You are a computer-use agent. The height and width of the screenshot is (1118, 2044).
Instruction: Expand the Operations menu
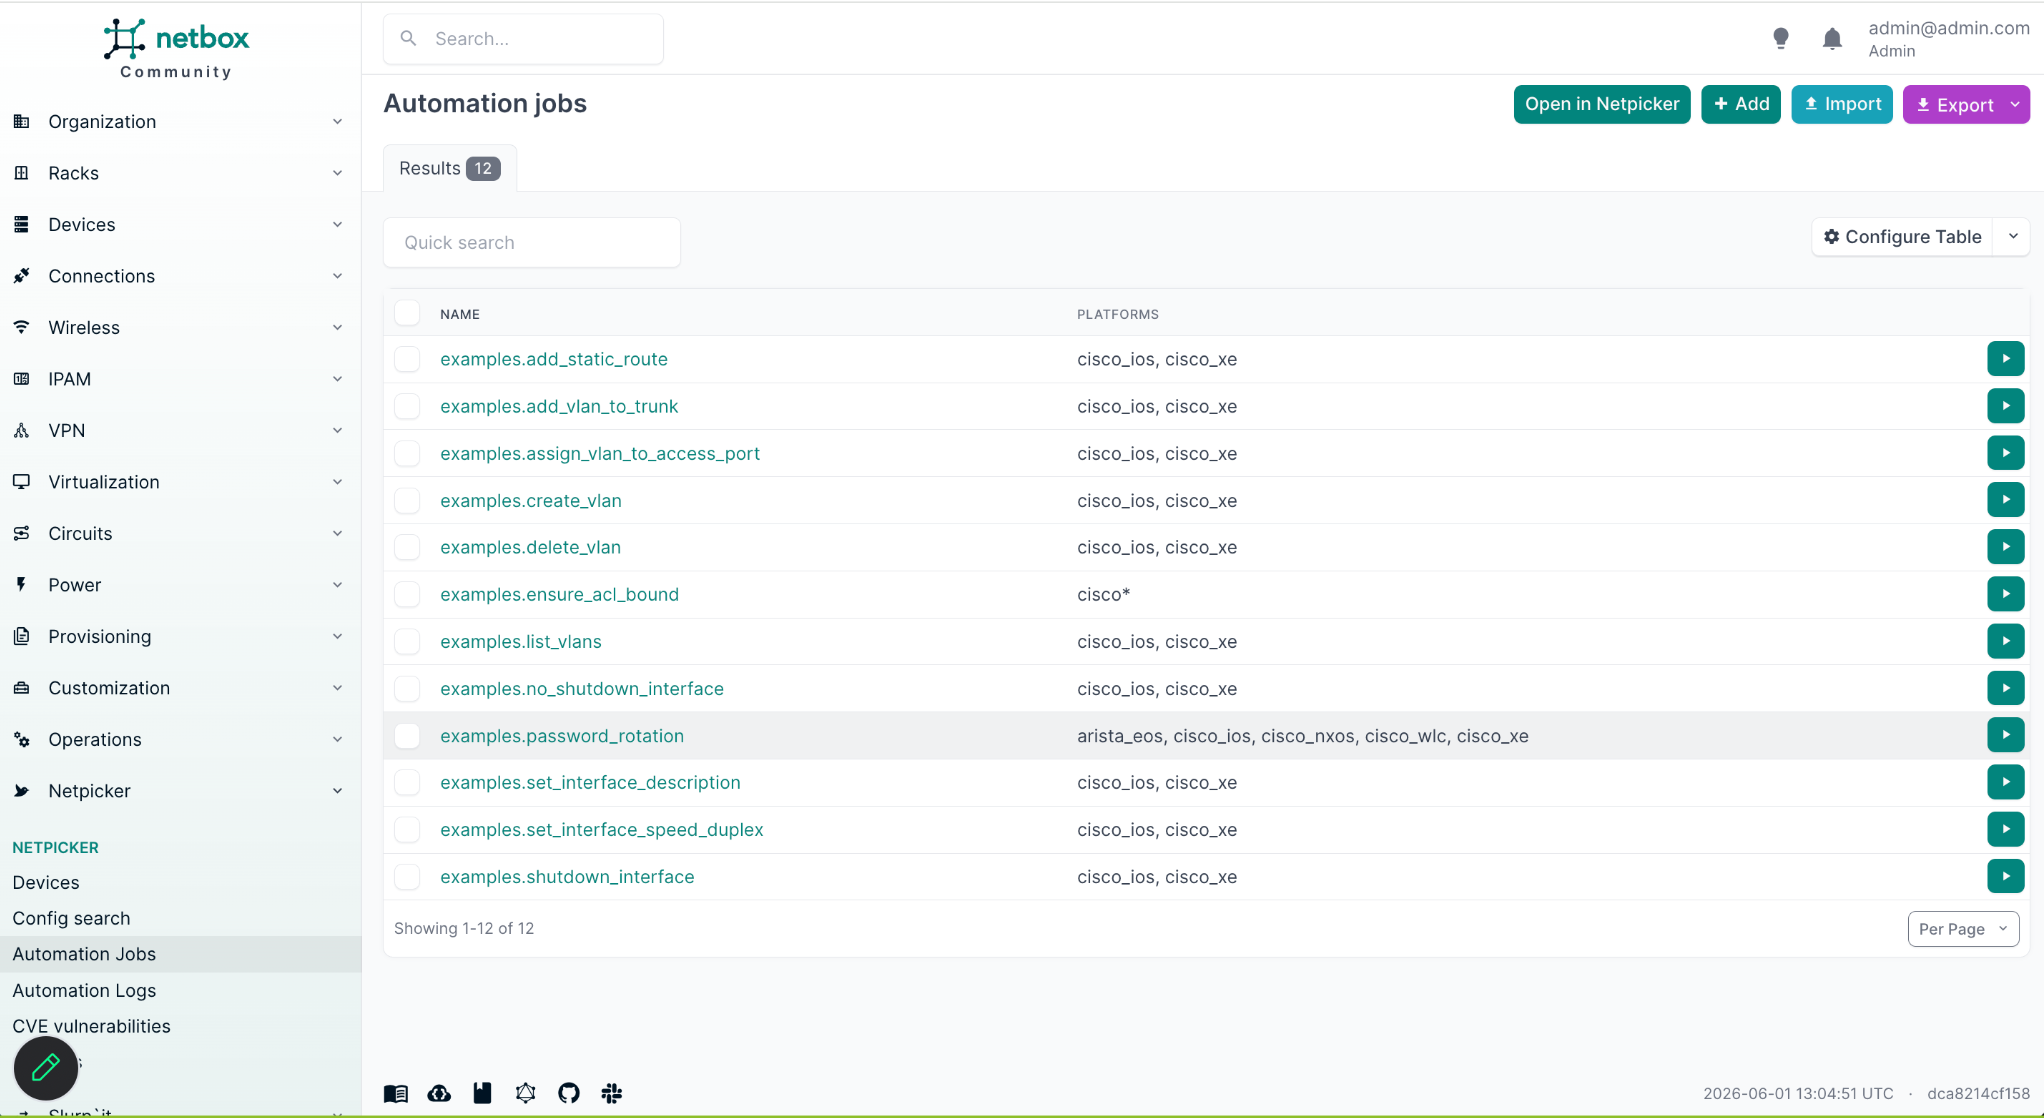point(180,739)
